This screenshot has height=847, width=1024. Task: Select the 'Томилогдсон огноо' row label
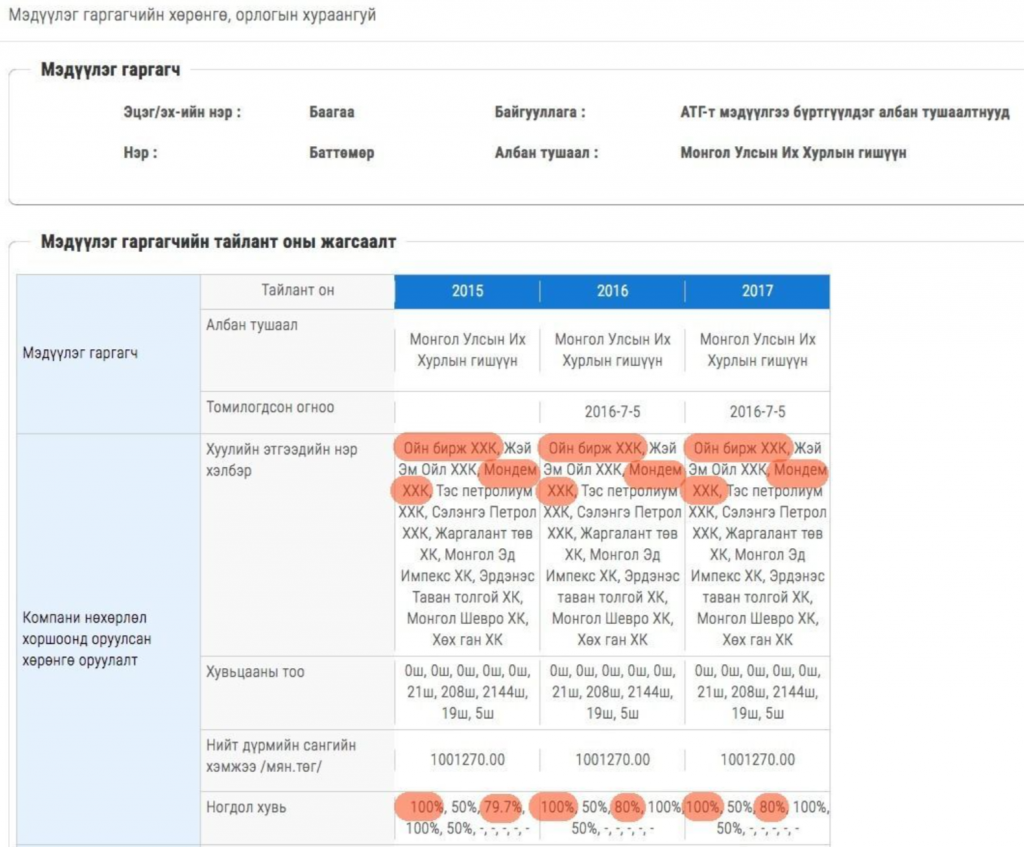coord(270,408)
